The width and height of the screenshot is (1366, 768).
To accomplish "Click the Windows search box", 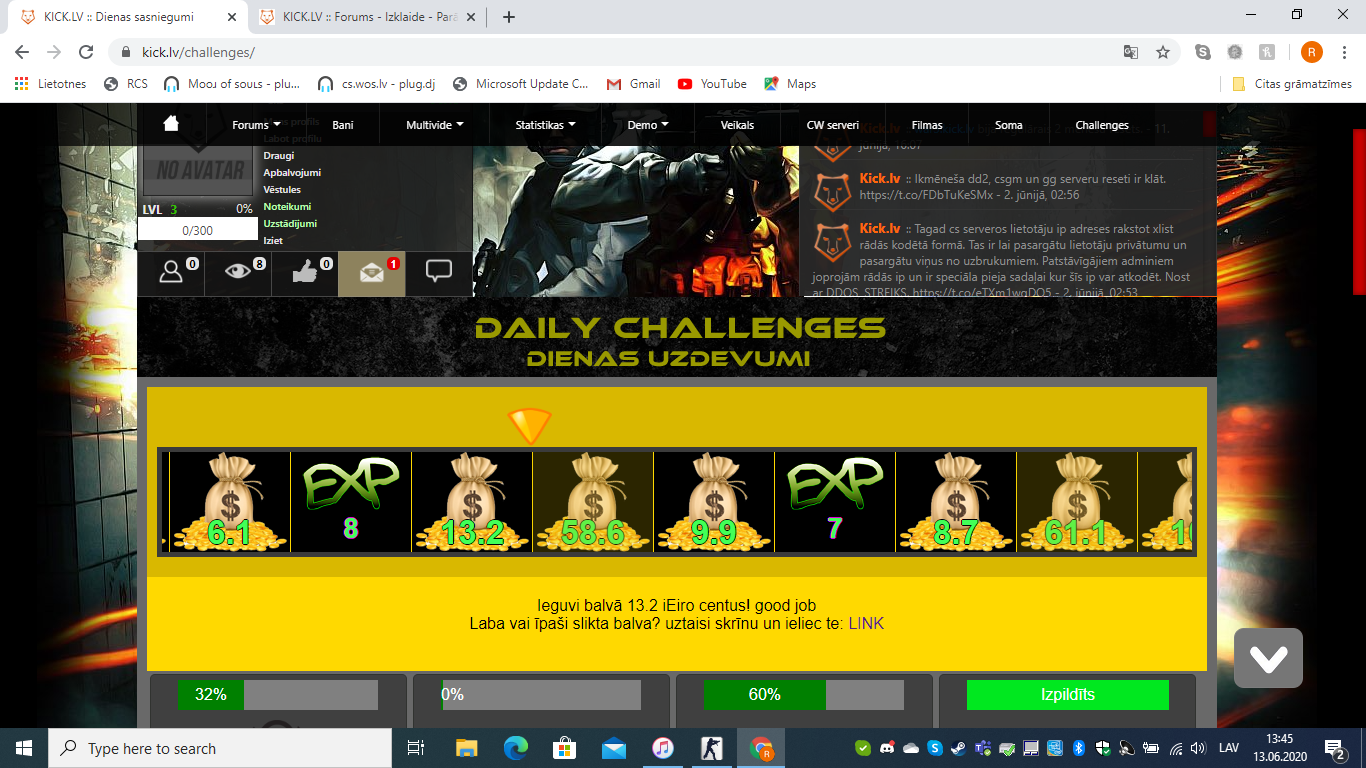I will [x=219, y=748].
